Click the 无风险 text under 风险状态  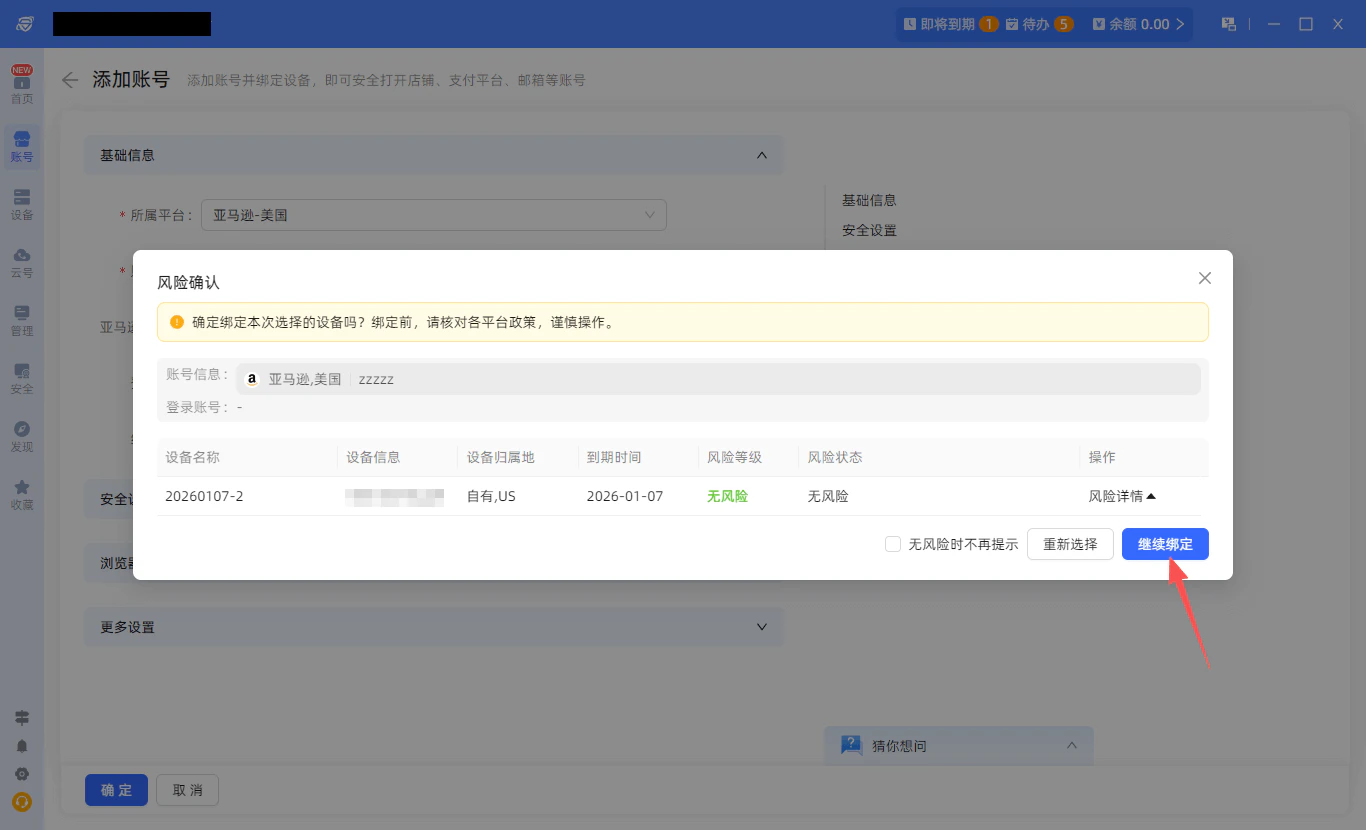[827, 496]
